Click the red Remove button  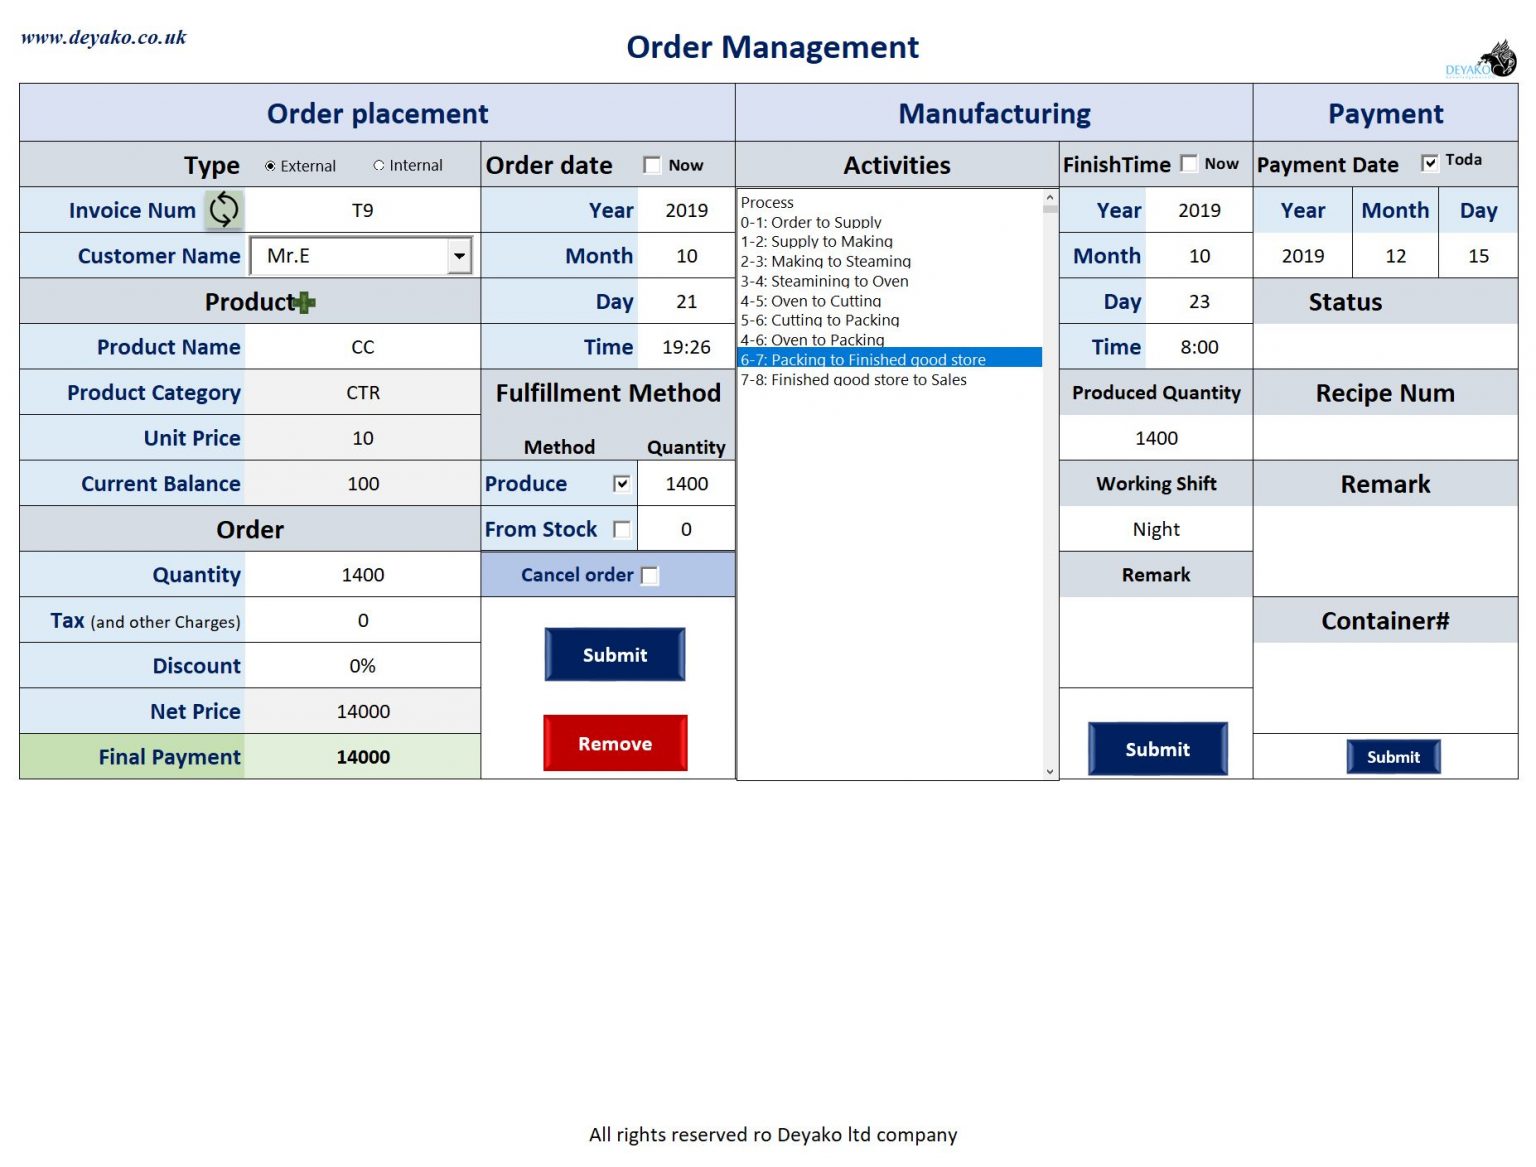pyautogui.click(x=614, y=743)
